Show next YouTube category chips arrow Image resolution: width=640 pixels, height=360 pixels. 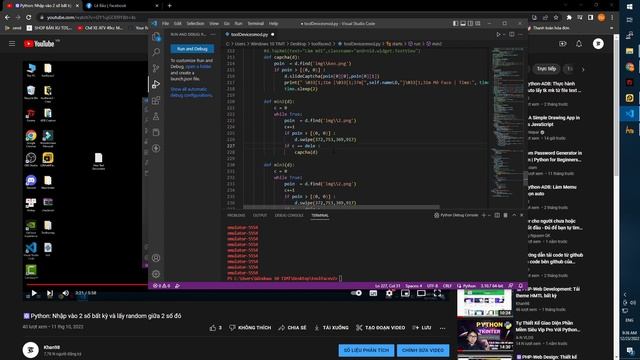pos(583,69)
